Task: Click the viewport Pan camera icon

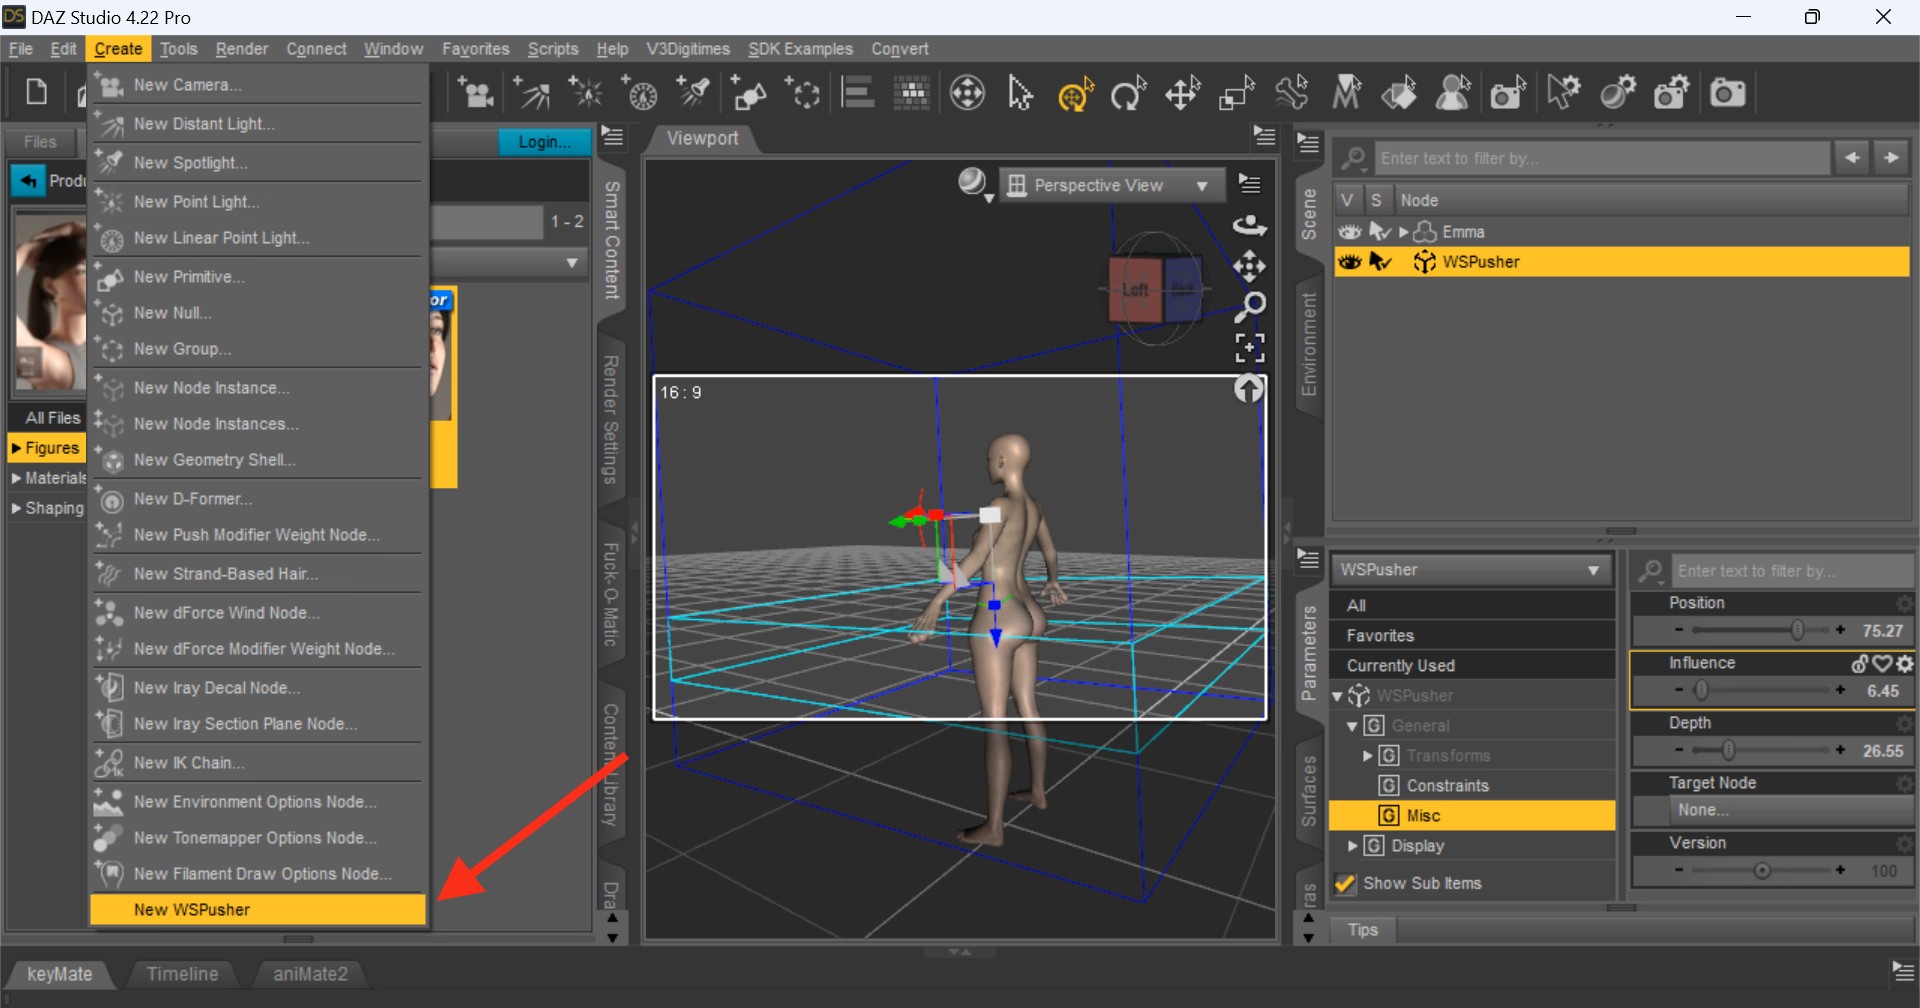Action: pos(1249,266)
